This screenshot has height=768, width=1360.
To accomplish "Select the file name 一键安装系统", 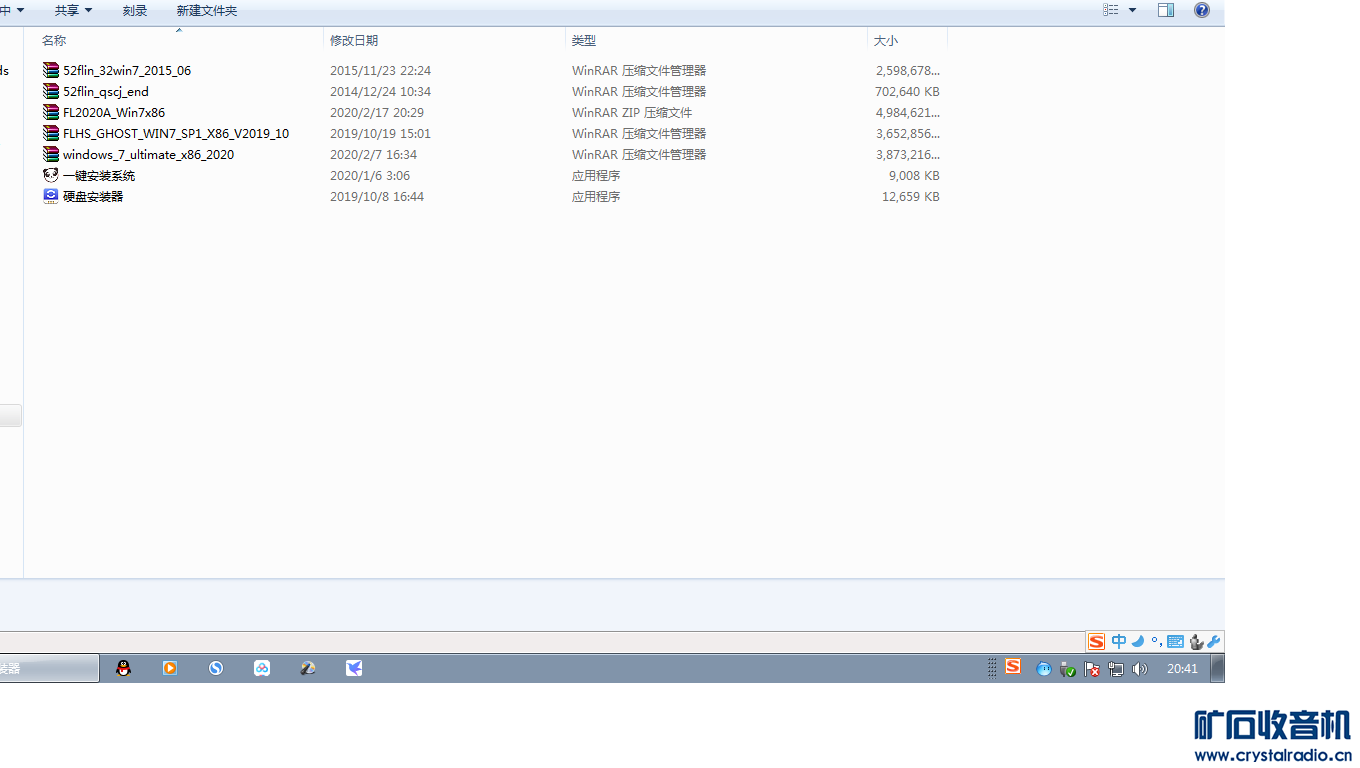I will click(x=99, y=175).
